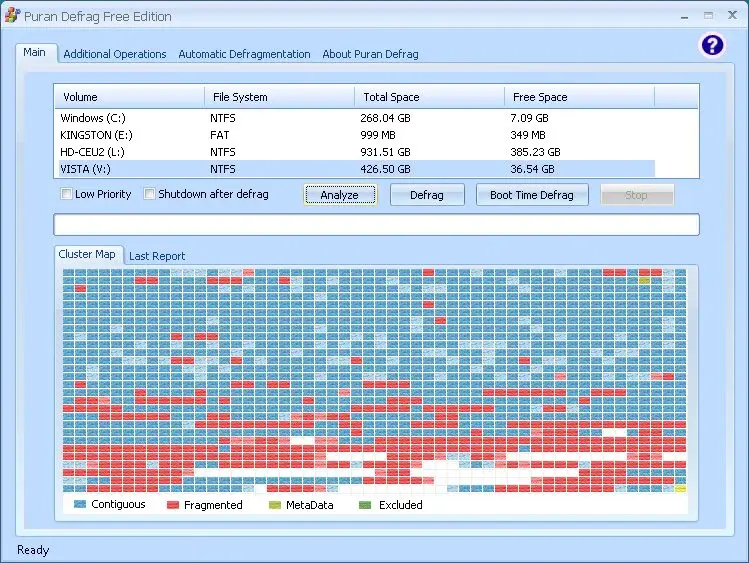Click the Contiguous legend blue swatch
The height and width of the screenshot is (563, 749).
80,504
